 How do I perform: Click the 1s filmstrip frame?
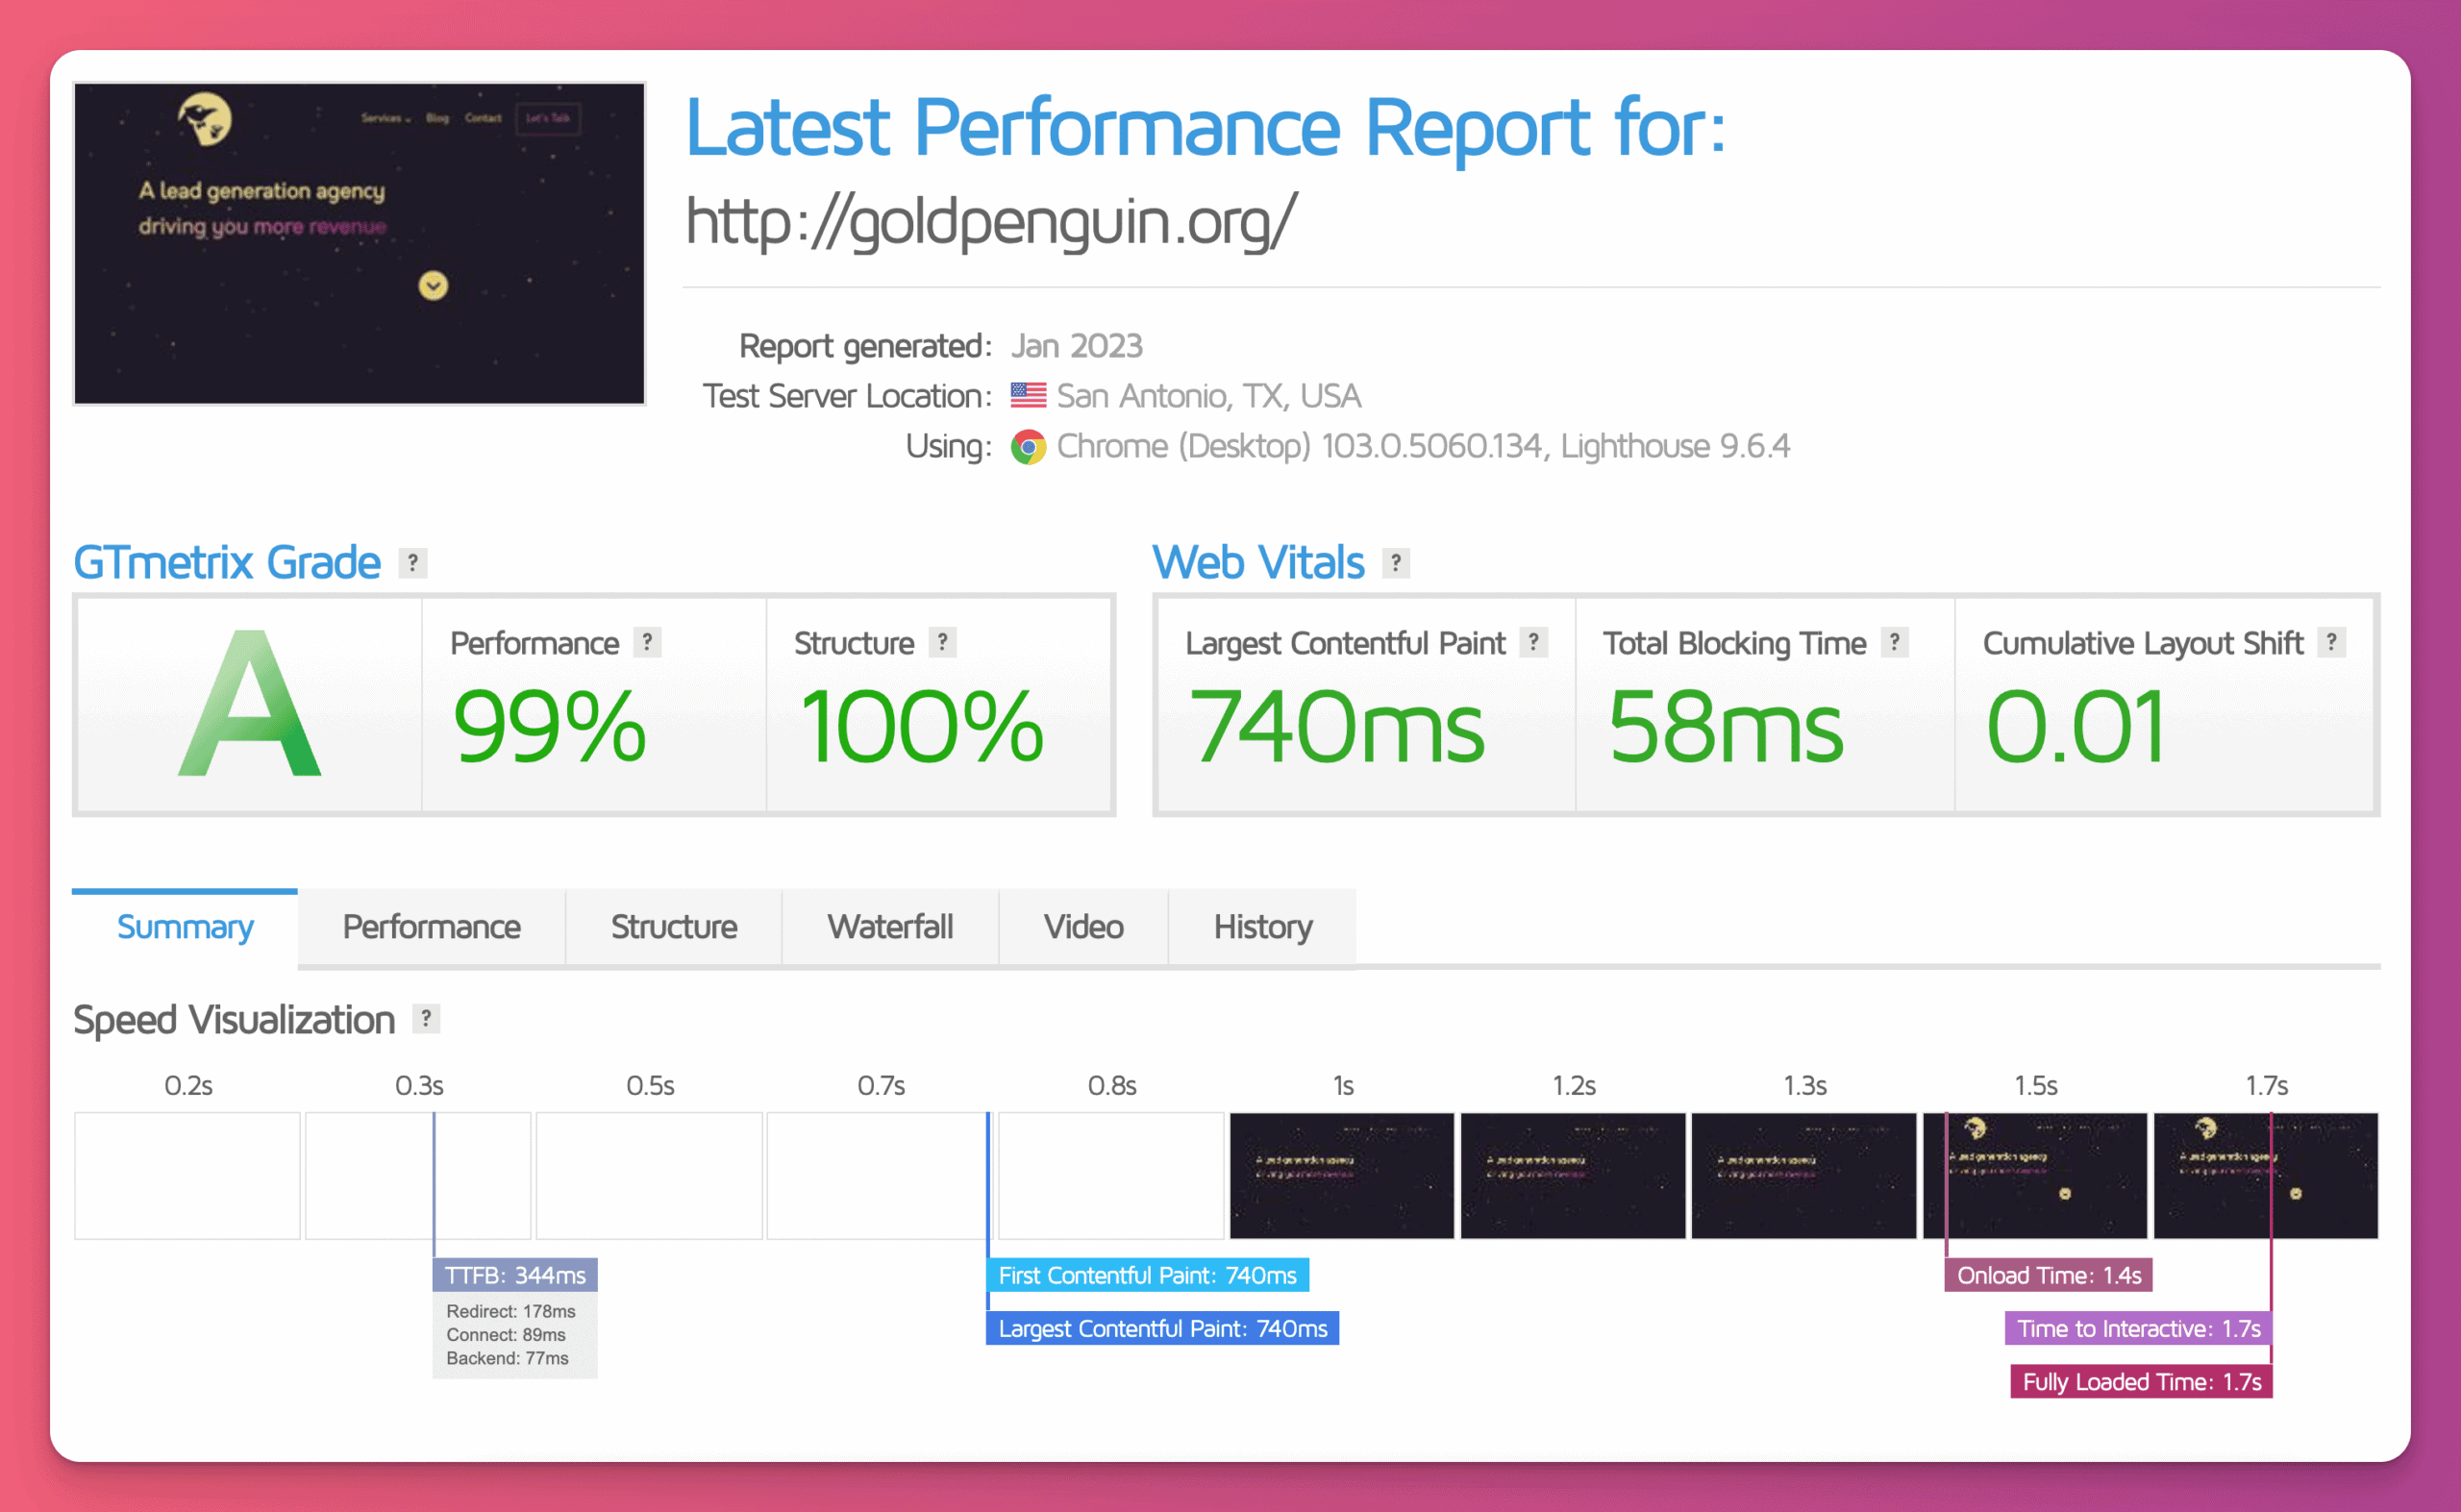[1342, 1175]
